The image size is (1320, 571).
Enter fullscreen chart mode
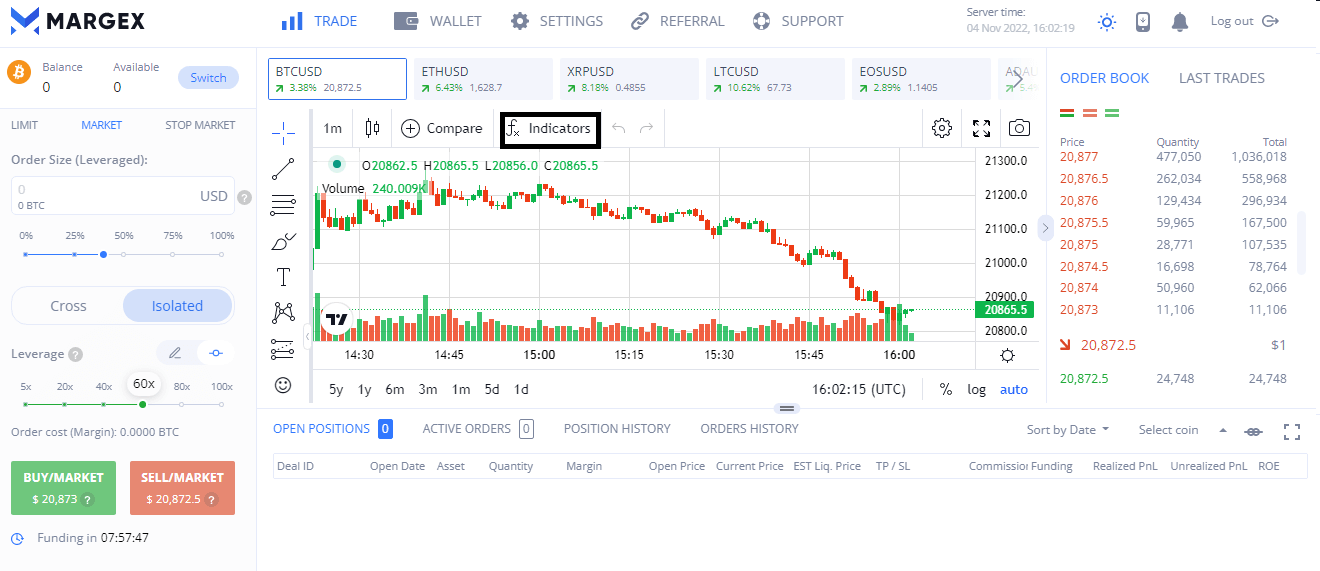tap(981, 128)
